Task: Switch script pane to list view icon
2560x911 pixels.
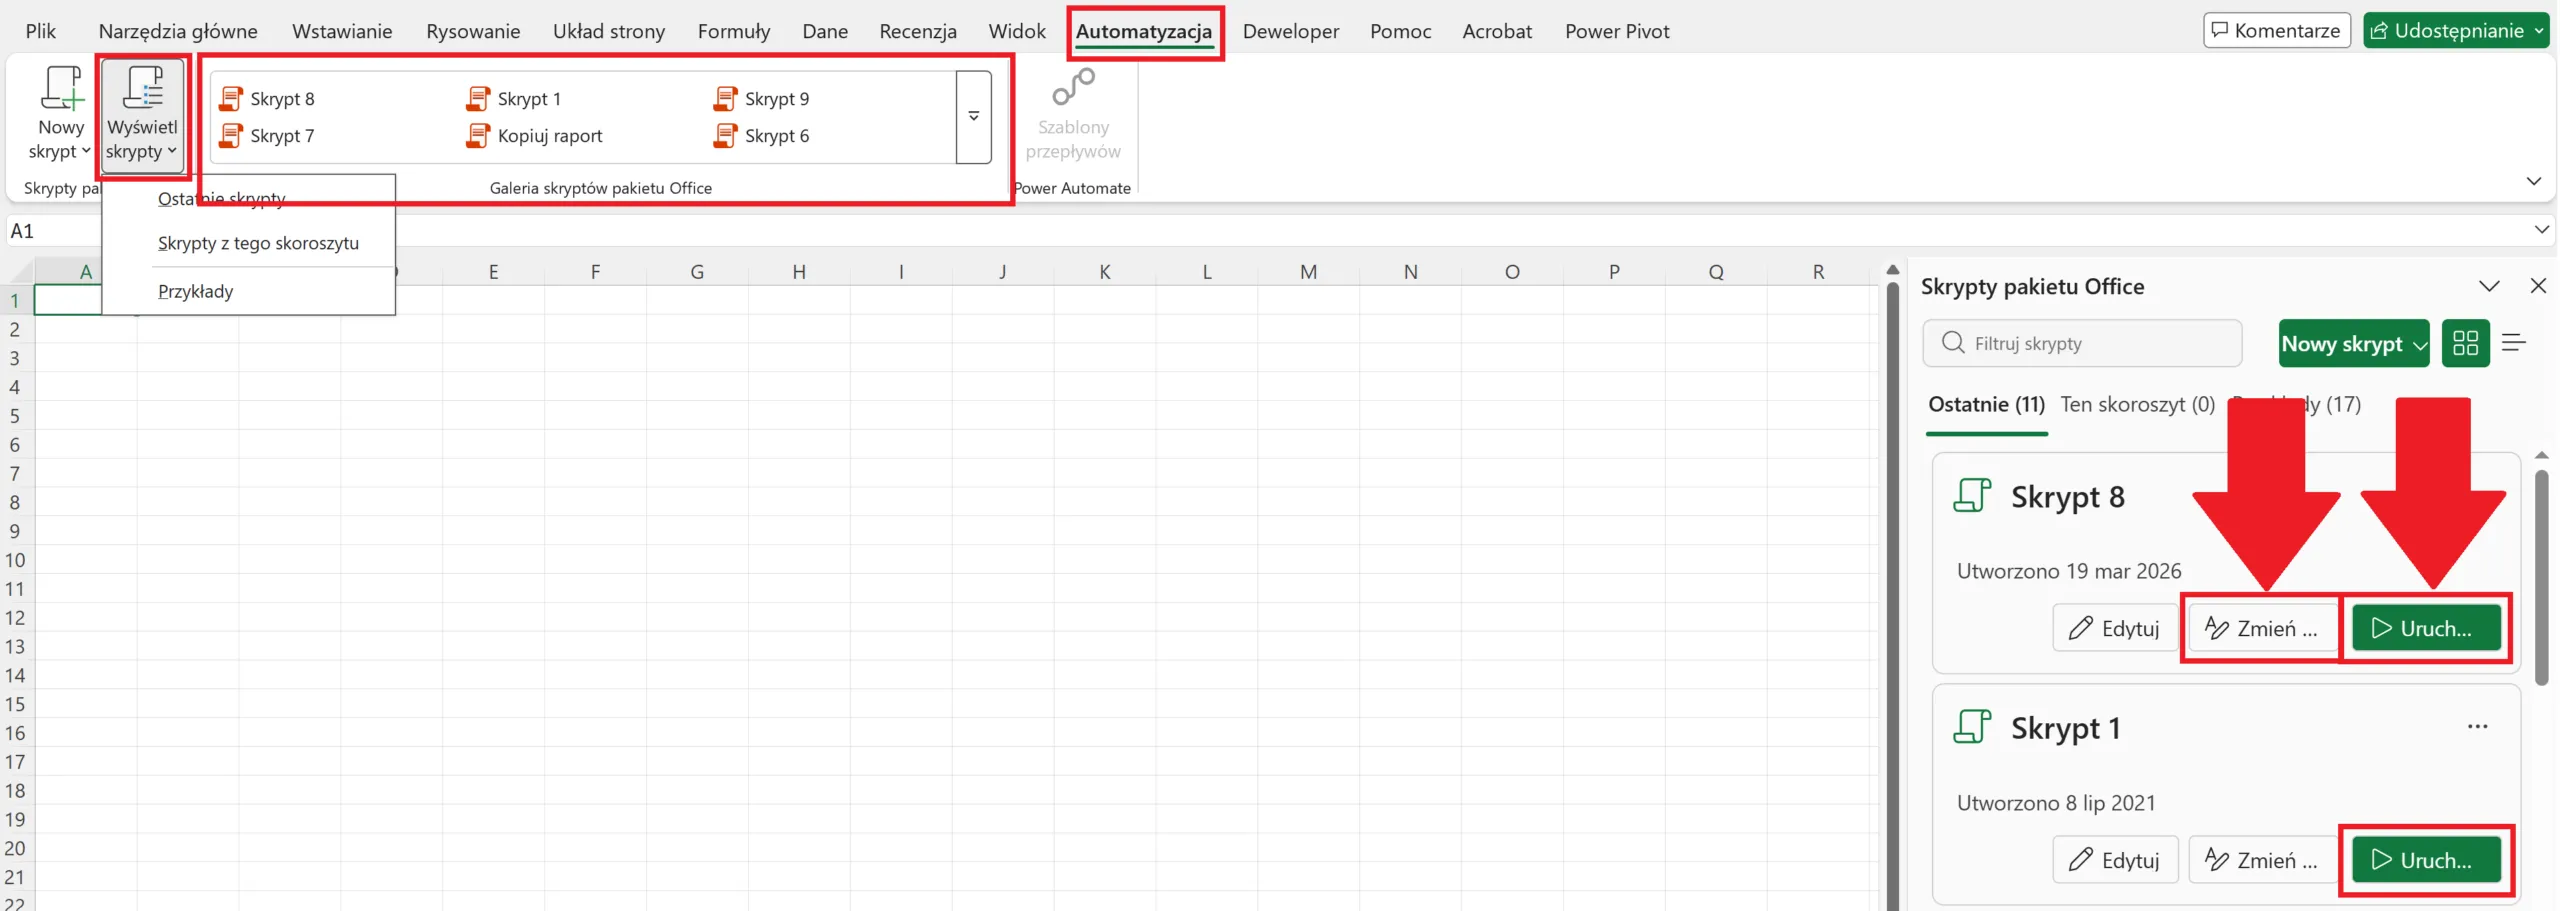Action: click(x=2514, y=344)
